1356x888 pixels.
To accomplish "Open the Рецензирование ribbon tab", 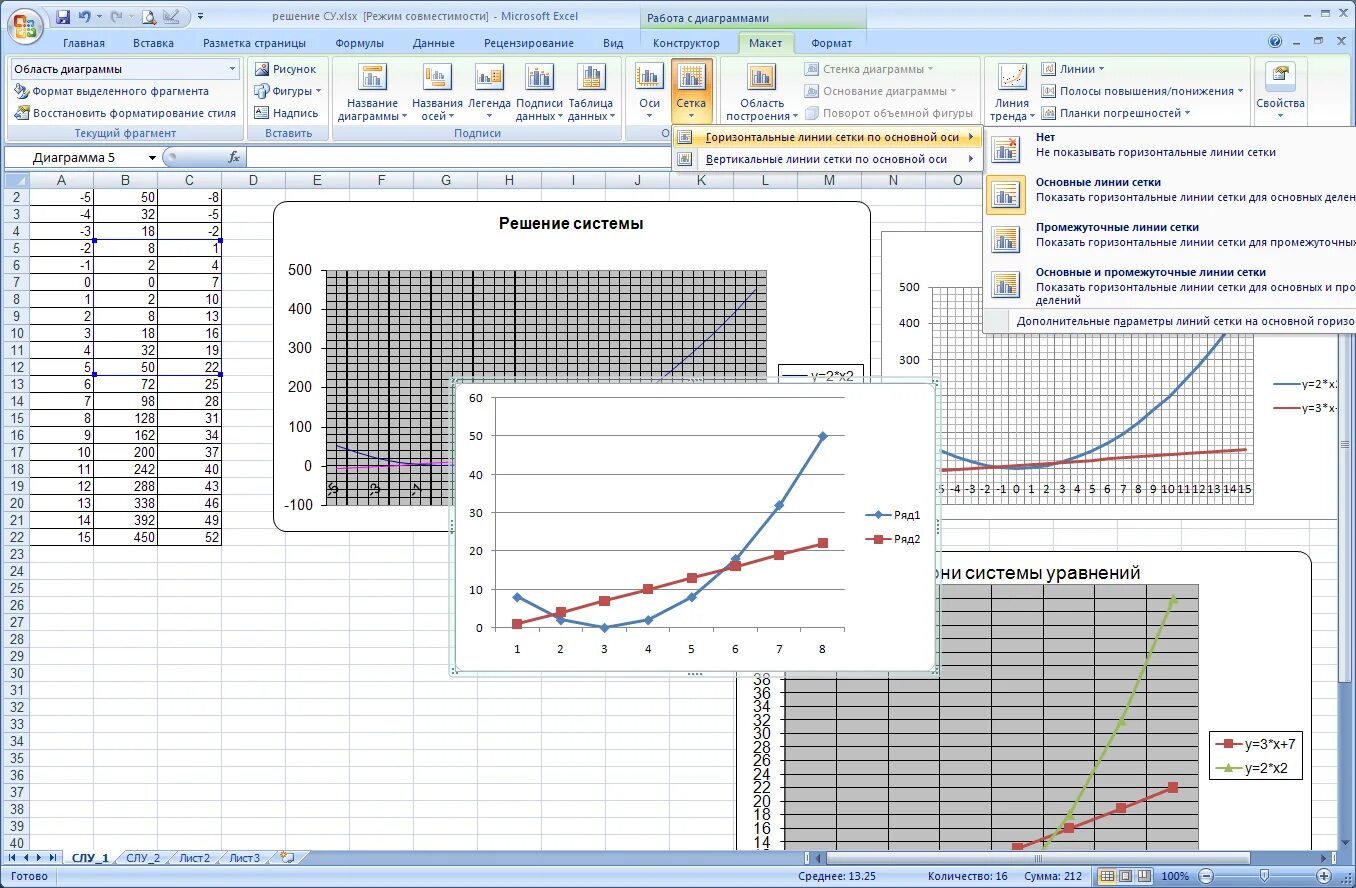I will (x=529, y=43).
